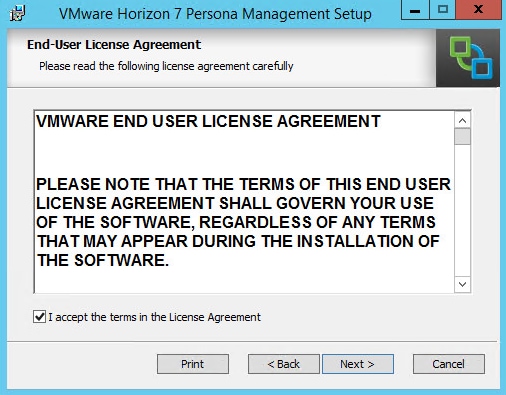Screen dimensions: 506x395
Task: Click the installer icon in title bar
Action: click(17, 13)
